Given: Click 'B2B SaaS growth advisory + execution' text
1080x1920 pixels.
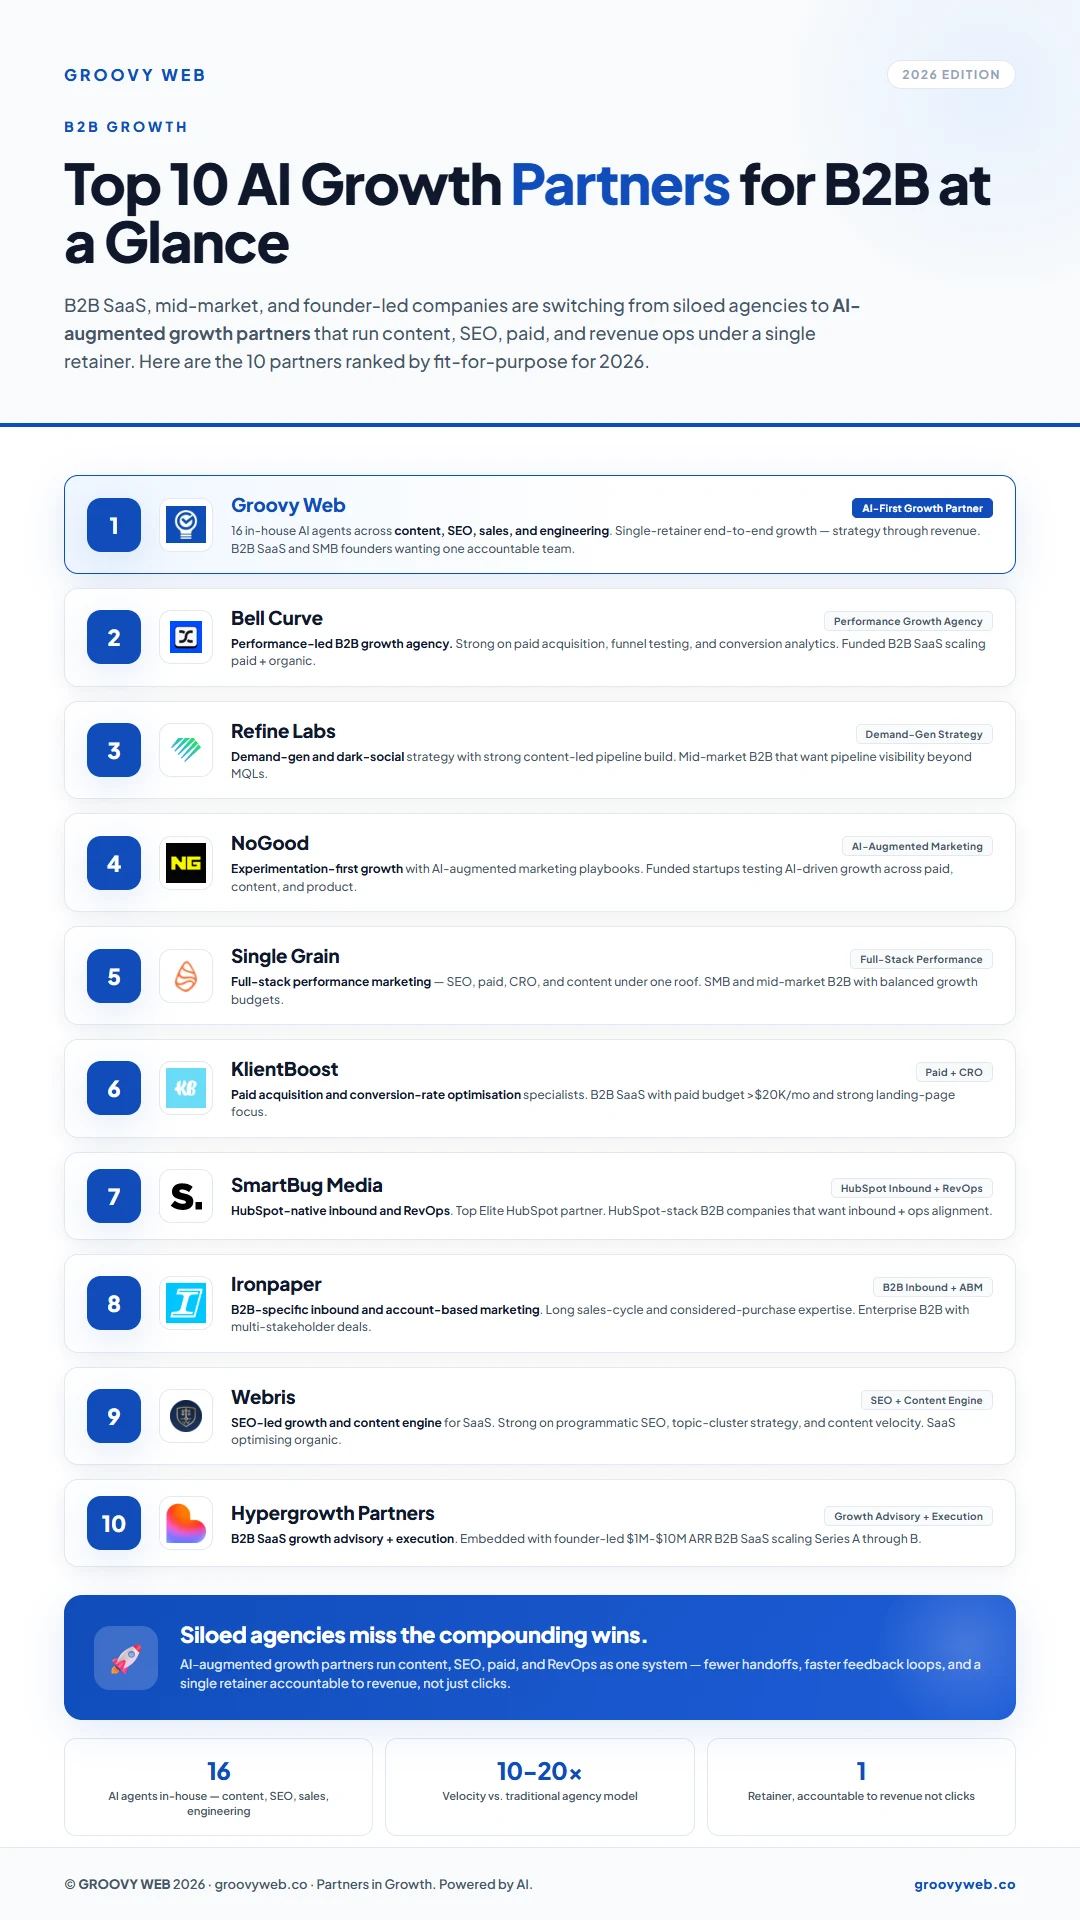Looking at the screenshot, I should coord(342,1539).
